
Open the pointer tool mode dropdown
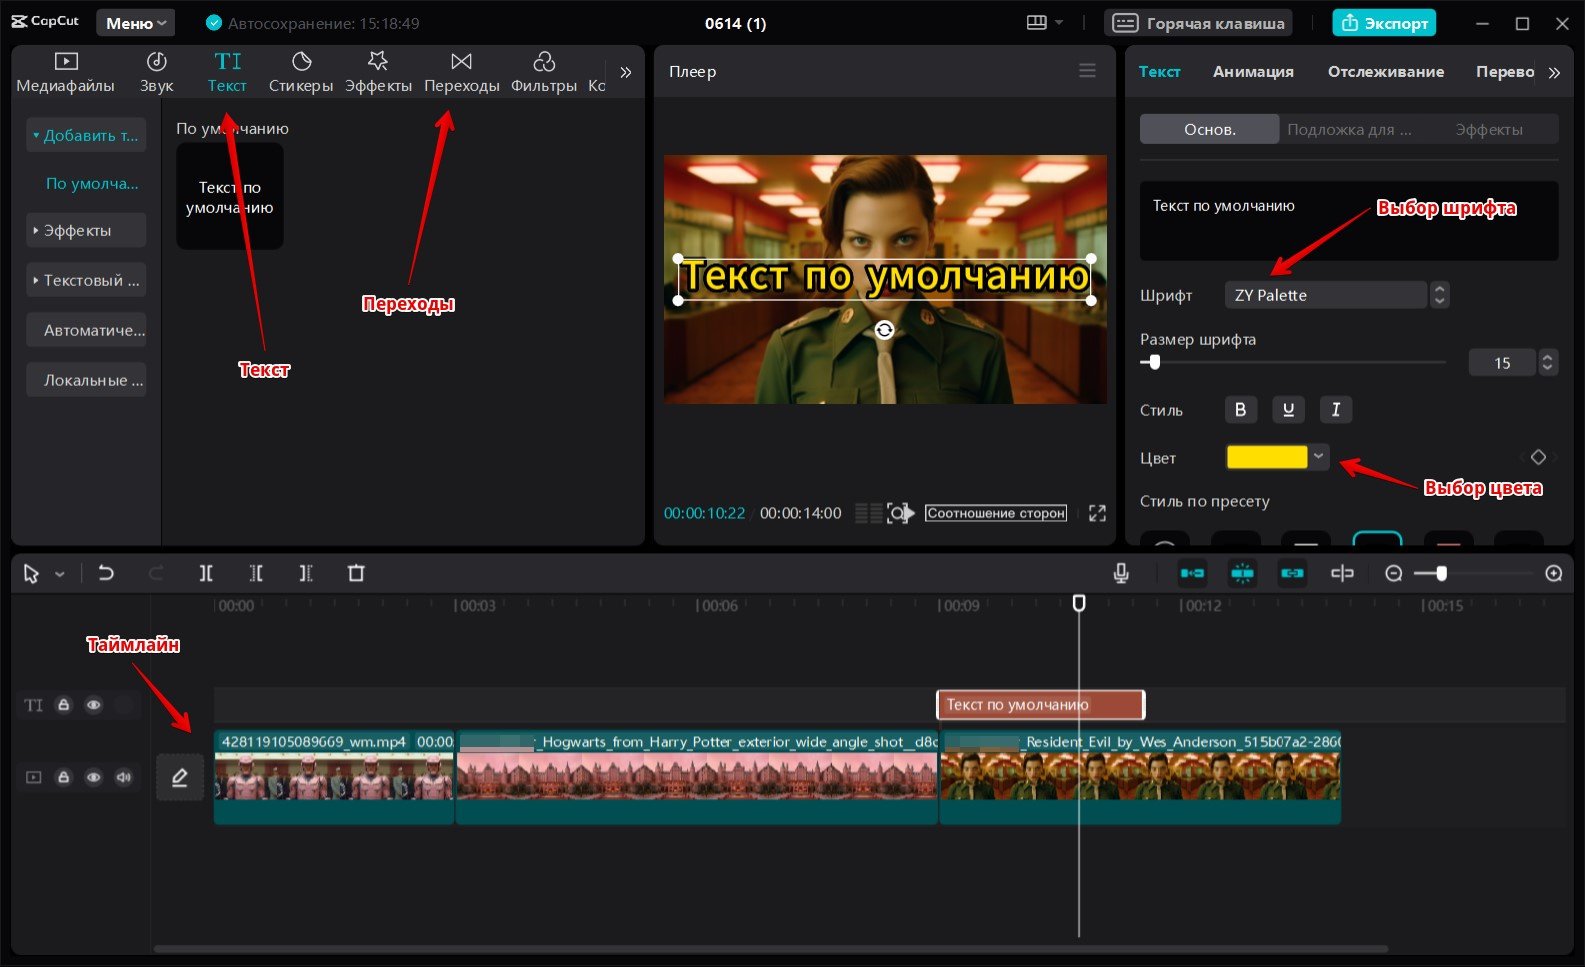[x=60, y=574]
